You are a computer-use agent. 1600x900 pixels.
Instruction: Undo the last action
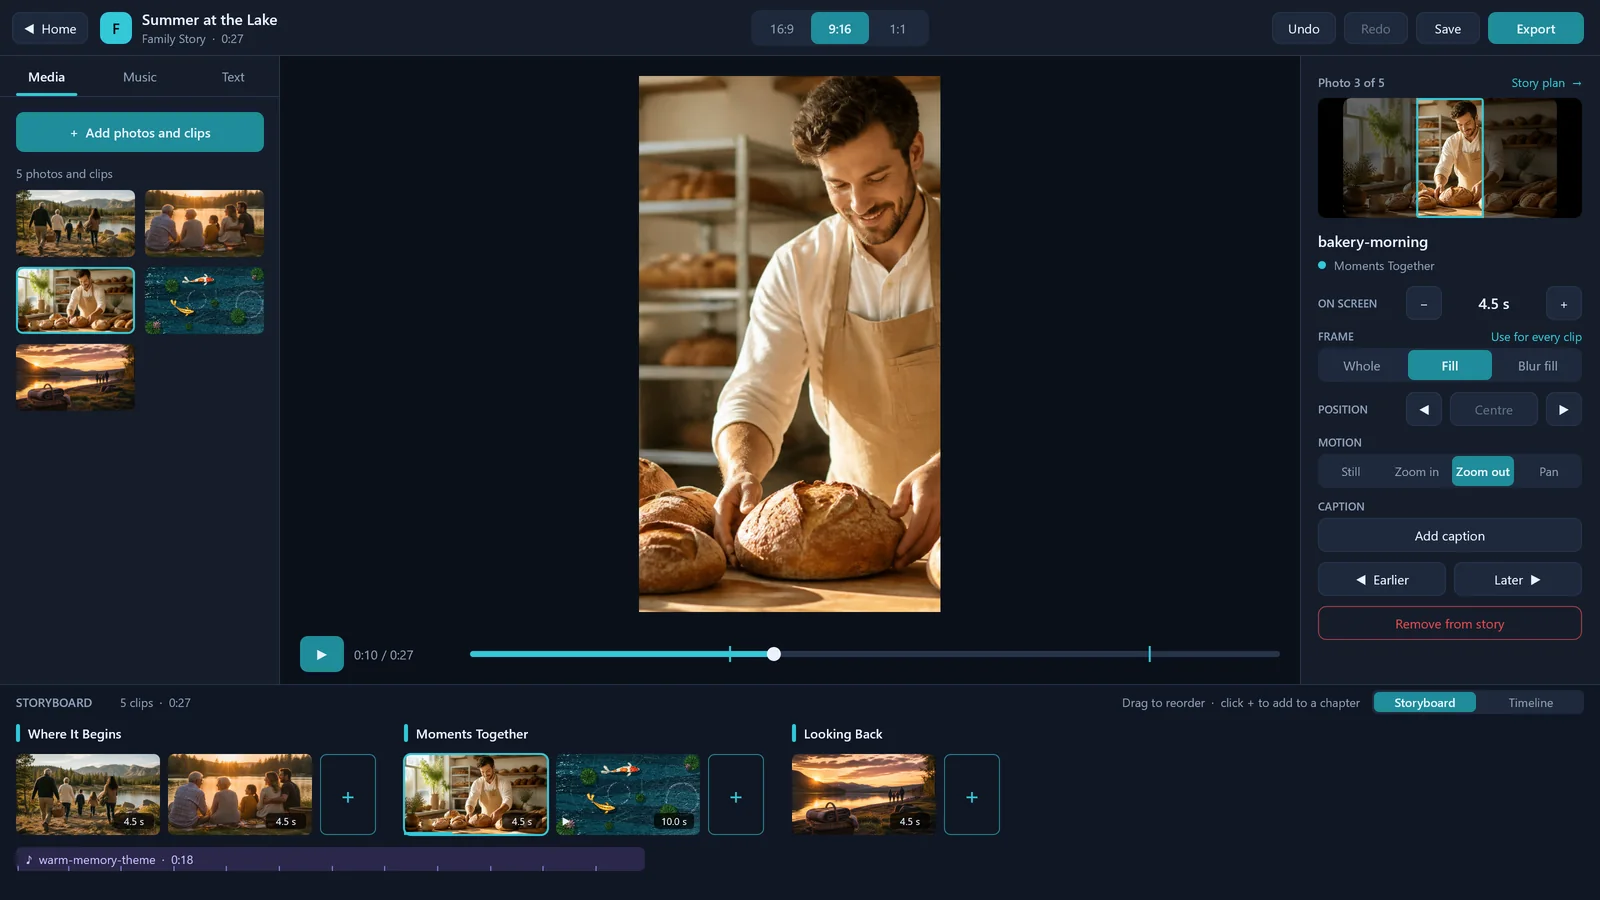1303,28
